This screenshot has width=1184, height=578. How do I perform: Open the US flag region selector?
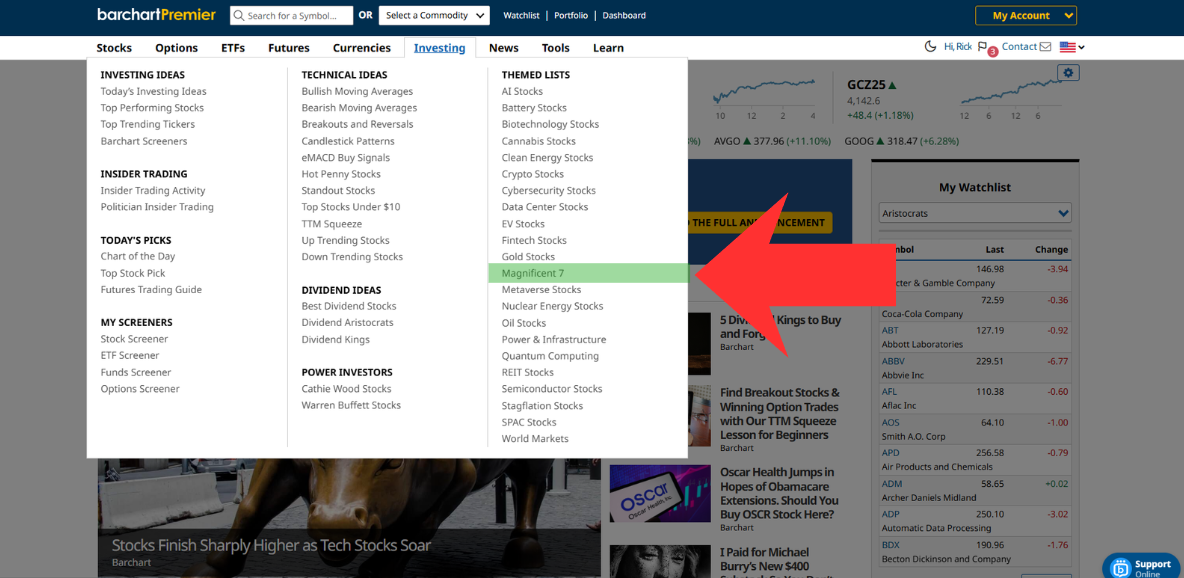click(x=1072, y=47)
